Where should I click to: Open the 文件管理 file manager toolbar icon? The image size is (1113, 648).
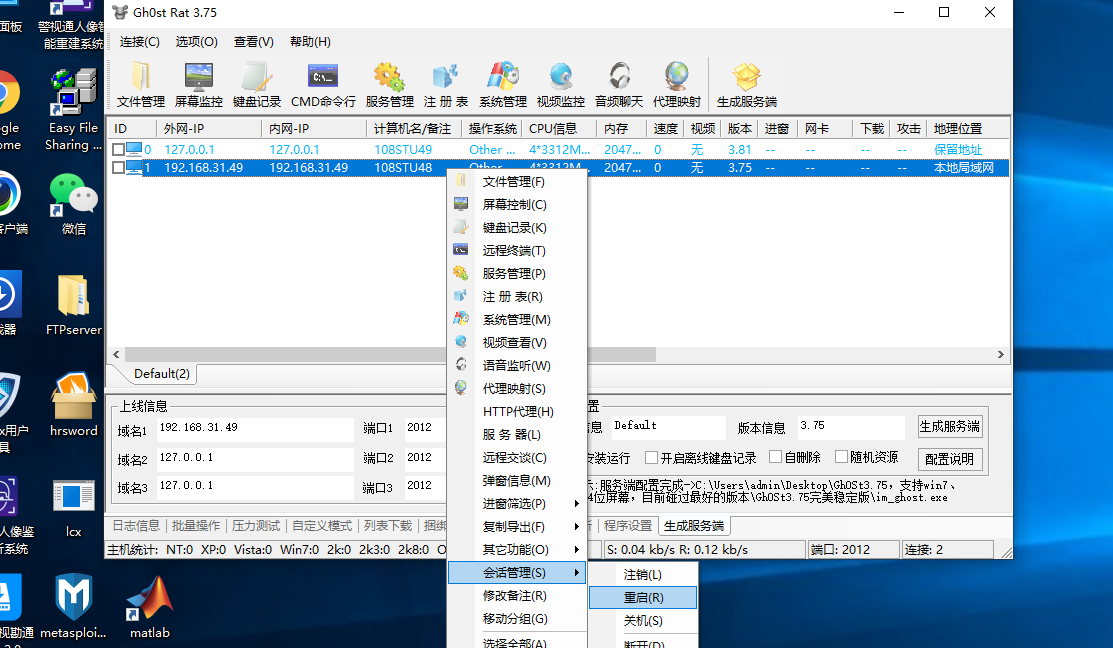[x=141, y=84]
